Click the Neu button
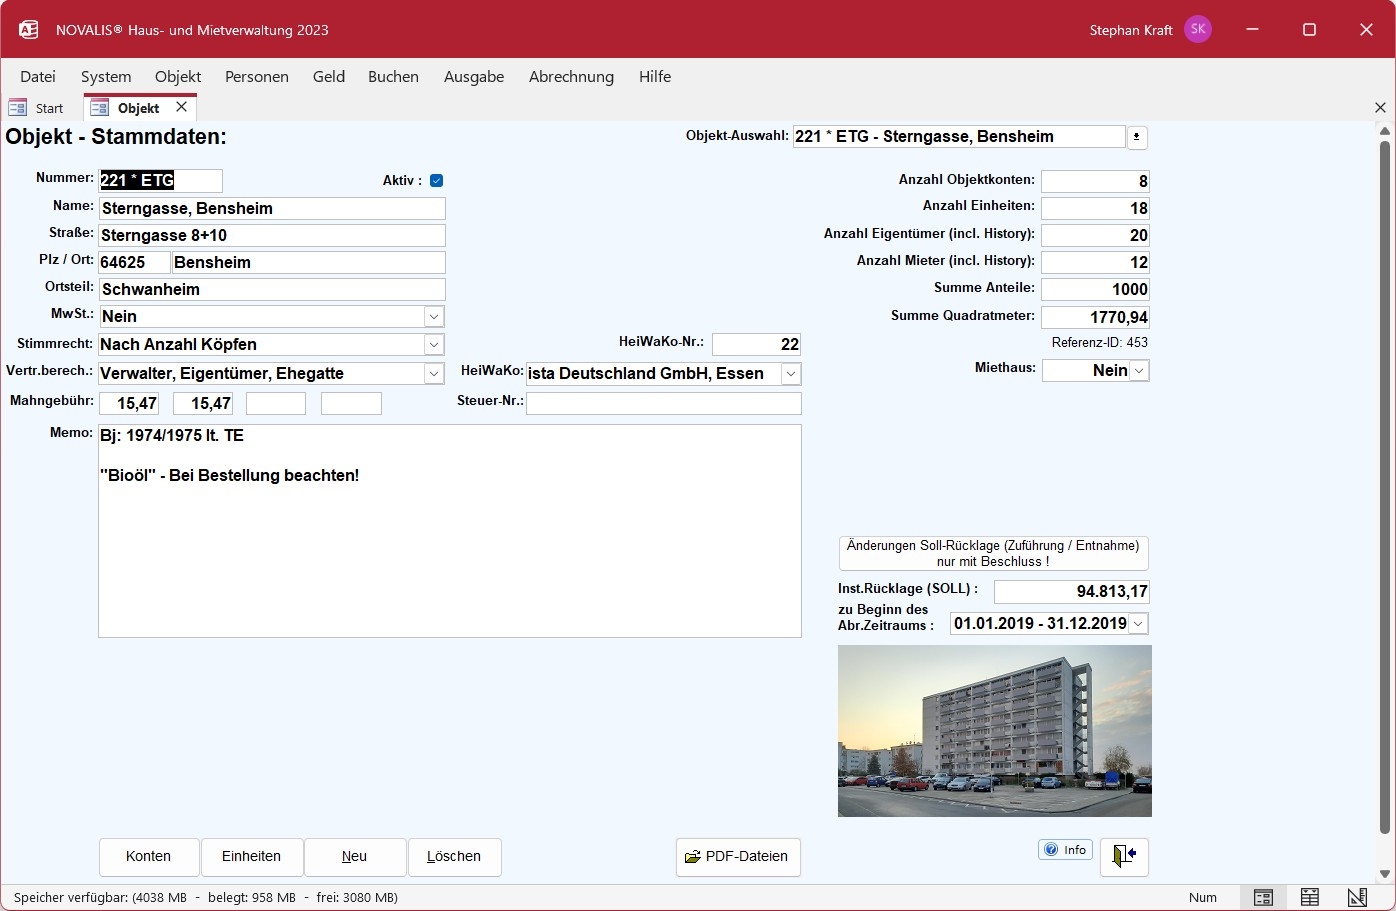 coord(355,857)
